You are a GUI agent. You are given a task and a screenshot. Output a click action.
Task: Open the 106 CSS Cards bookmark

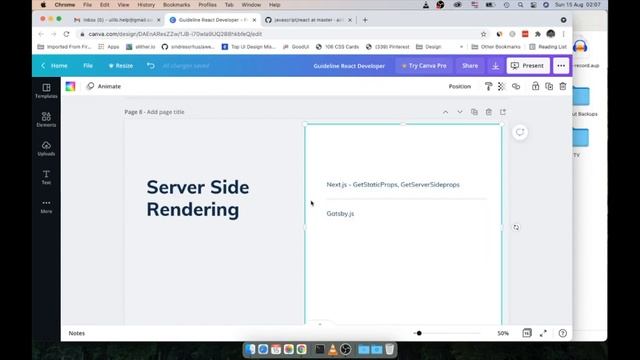point(337,47)
